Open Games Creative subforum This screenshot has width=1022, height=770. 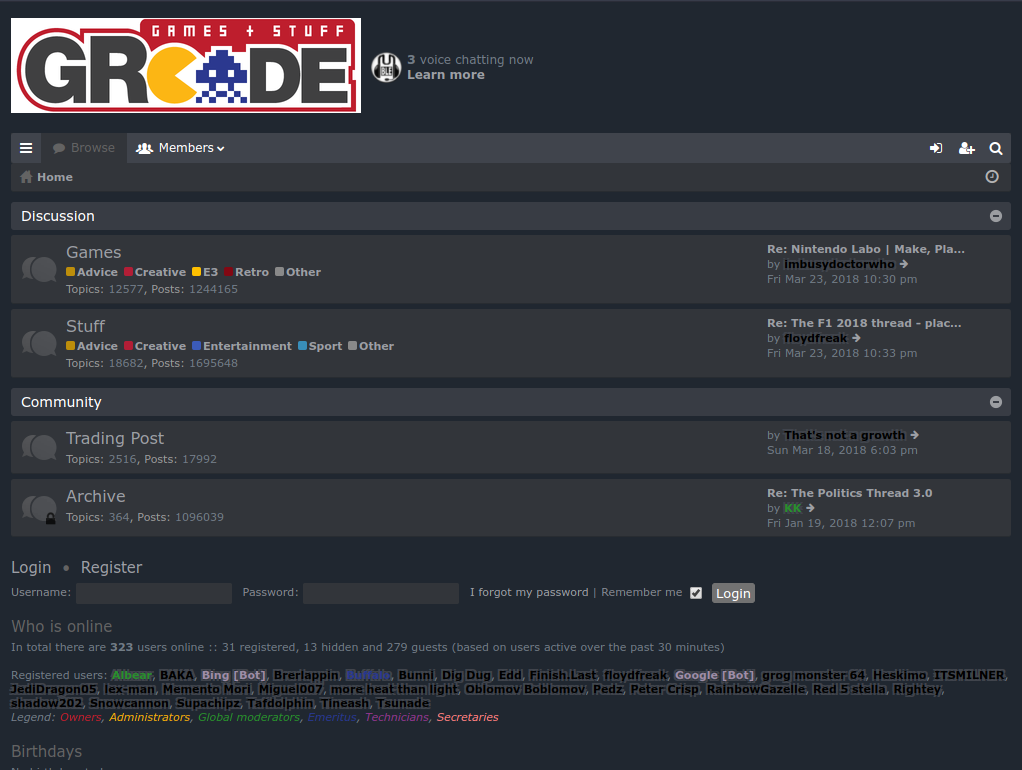pos(155,272)
